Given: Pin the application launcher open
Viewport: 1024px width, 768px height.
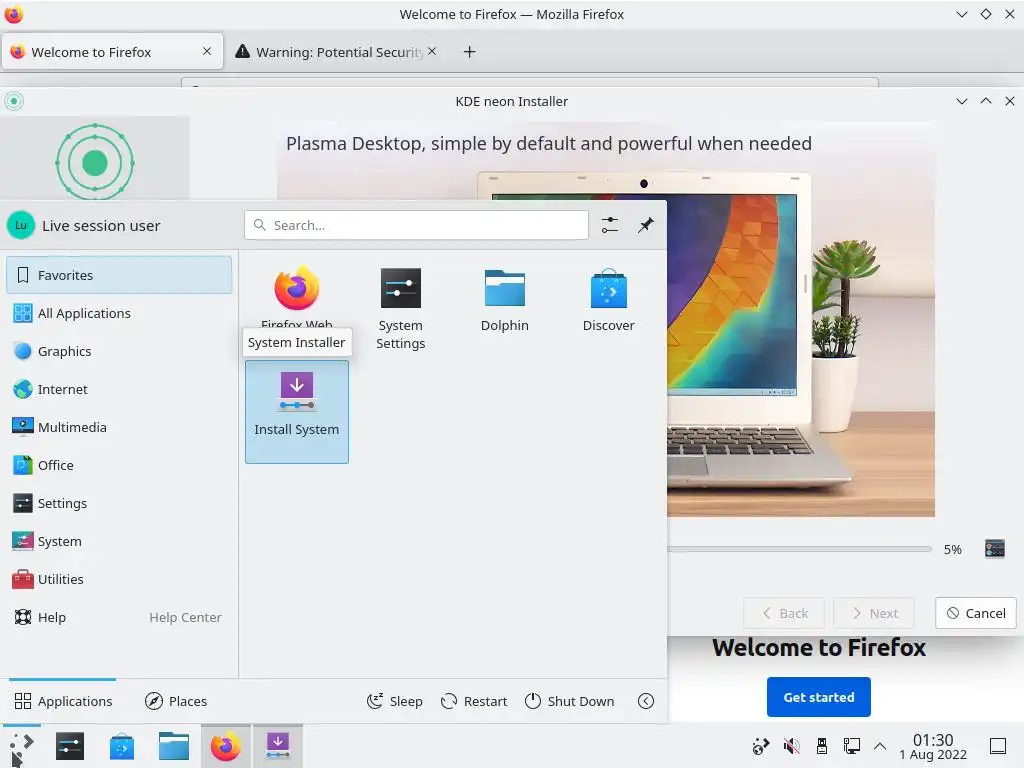Looking at the screenshot, I should click(646, 225).
